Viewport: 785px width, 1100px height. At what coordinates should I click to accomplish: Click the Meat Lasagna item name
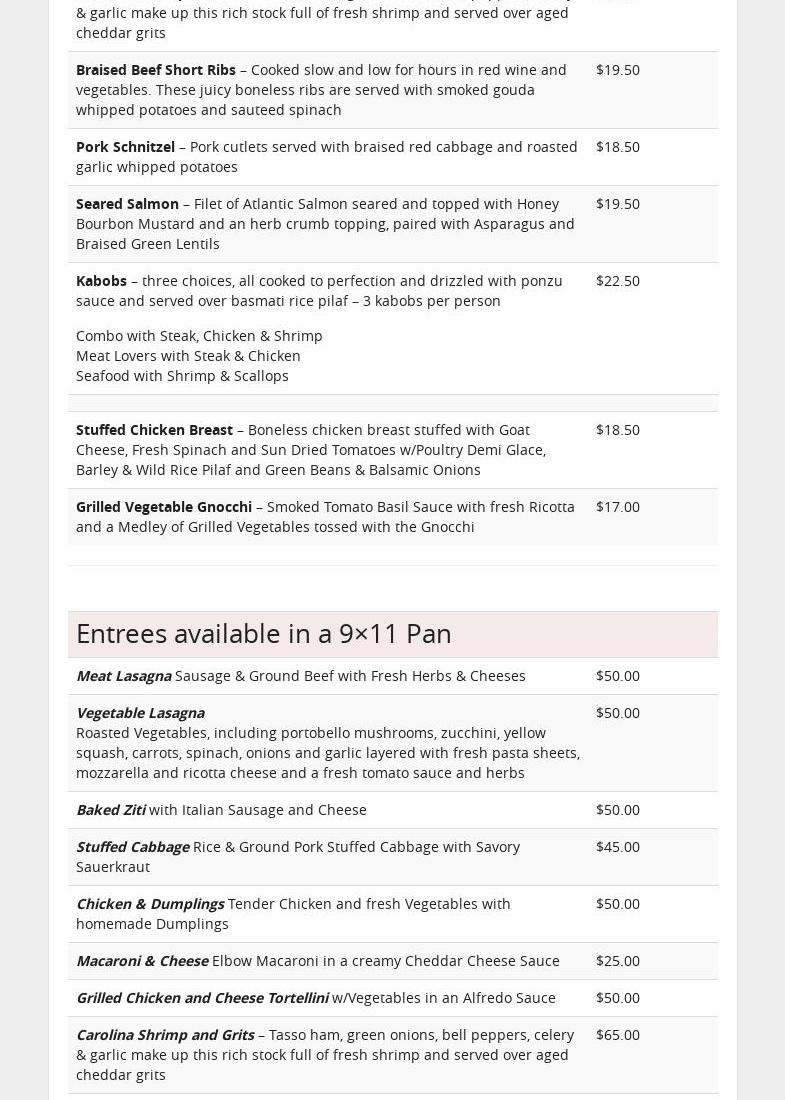point(123,676)
